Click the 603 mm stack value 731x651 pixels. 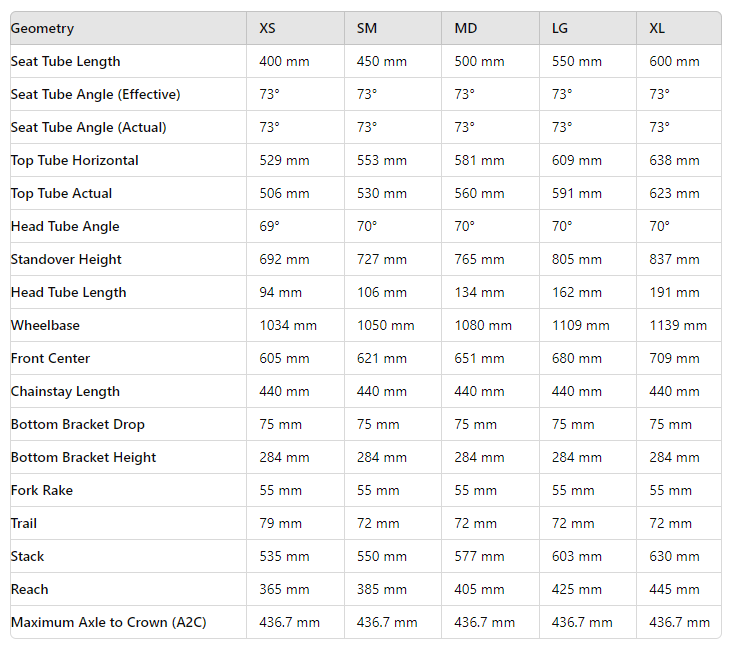click(x=577, y=556)
